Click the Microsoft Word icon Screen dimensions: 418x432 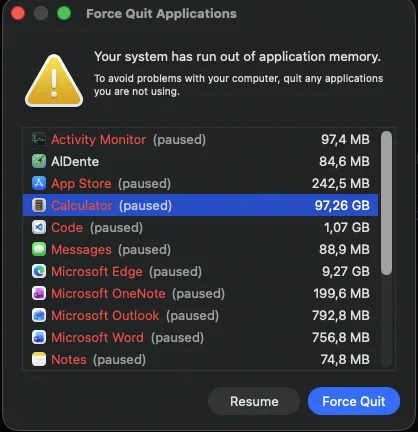pos(39,337)
